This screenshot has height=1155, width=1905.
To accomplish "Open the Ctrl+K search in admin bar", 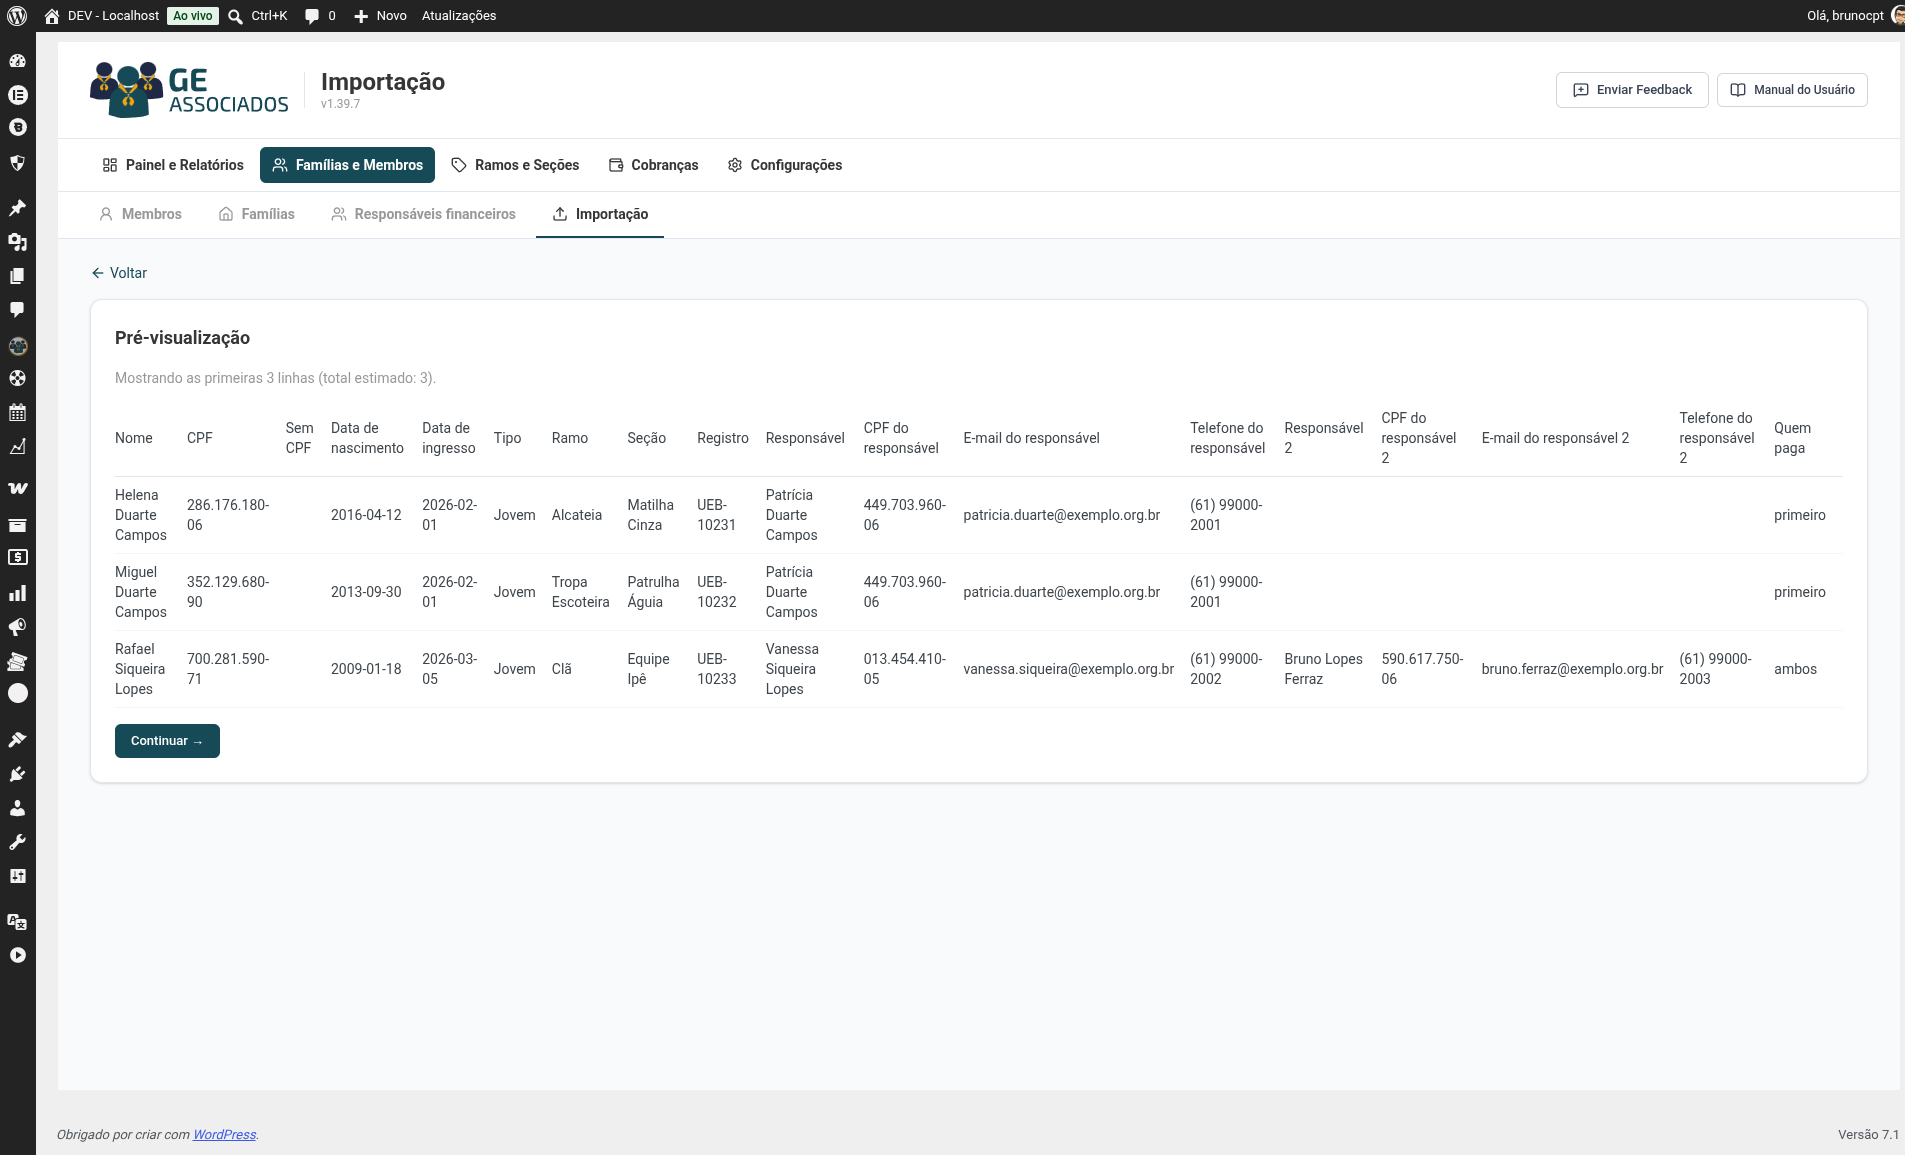I will (258, 16).
